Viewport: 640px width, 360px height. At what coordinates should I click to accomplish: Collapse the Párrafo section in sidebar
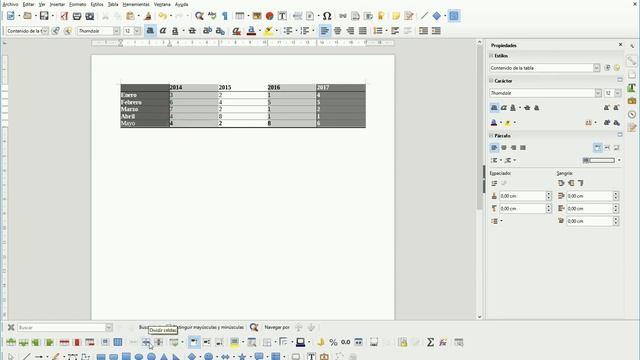coord(491,136)
